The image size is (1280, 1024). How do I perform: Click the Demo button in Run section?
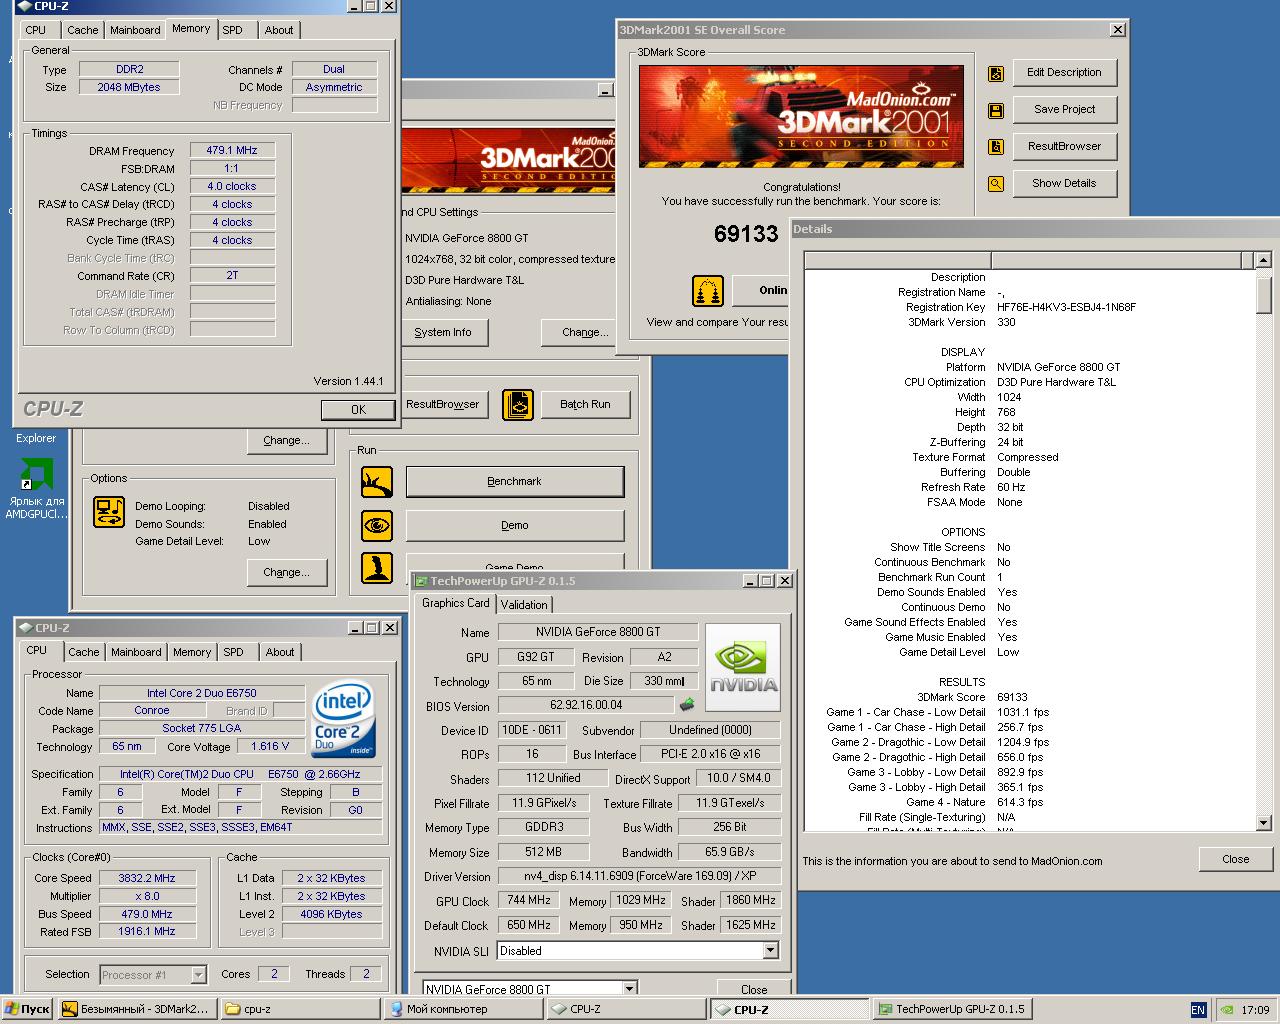pyautogui.click(x=514, y=525)
